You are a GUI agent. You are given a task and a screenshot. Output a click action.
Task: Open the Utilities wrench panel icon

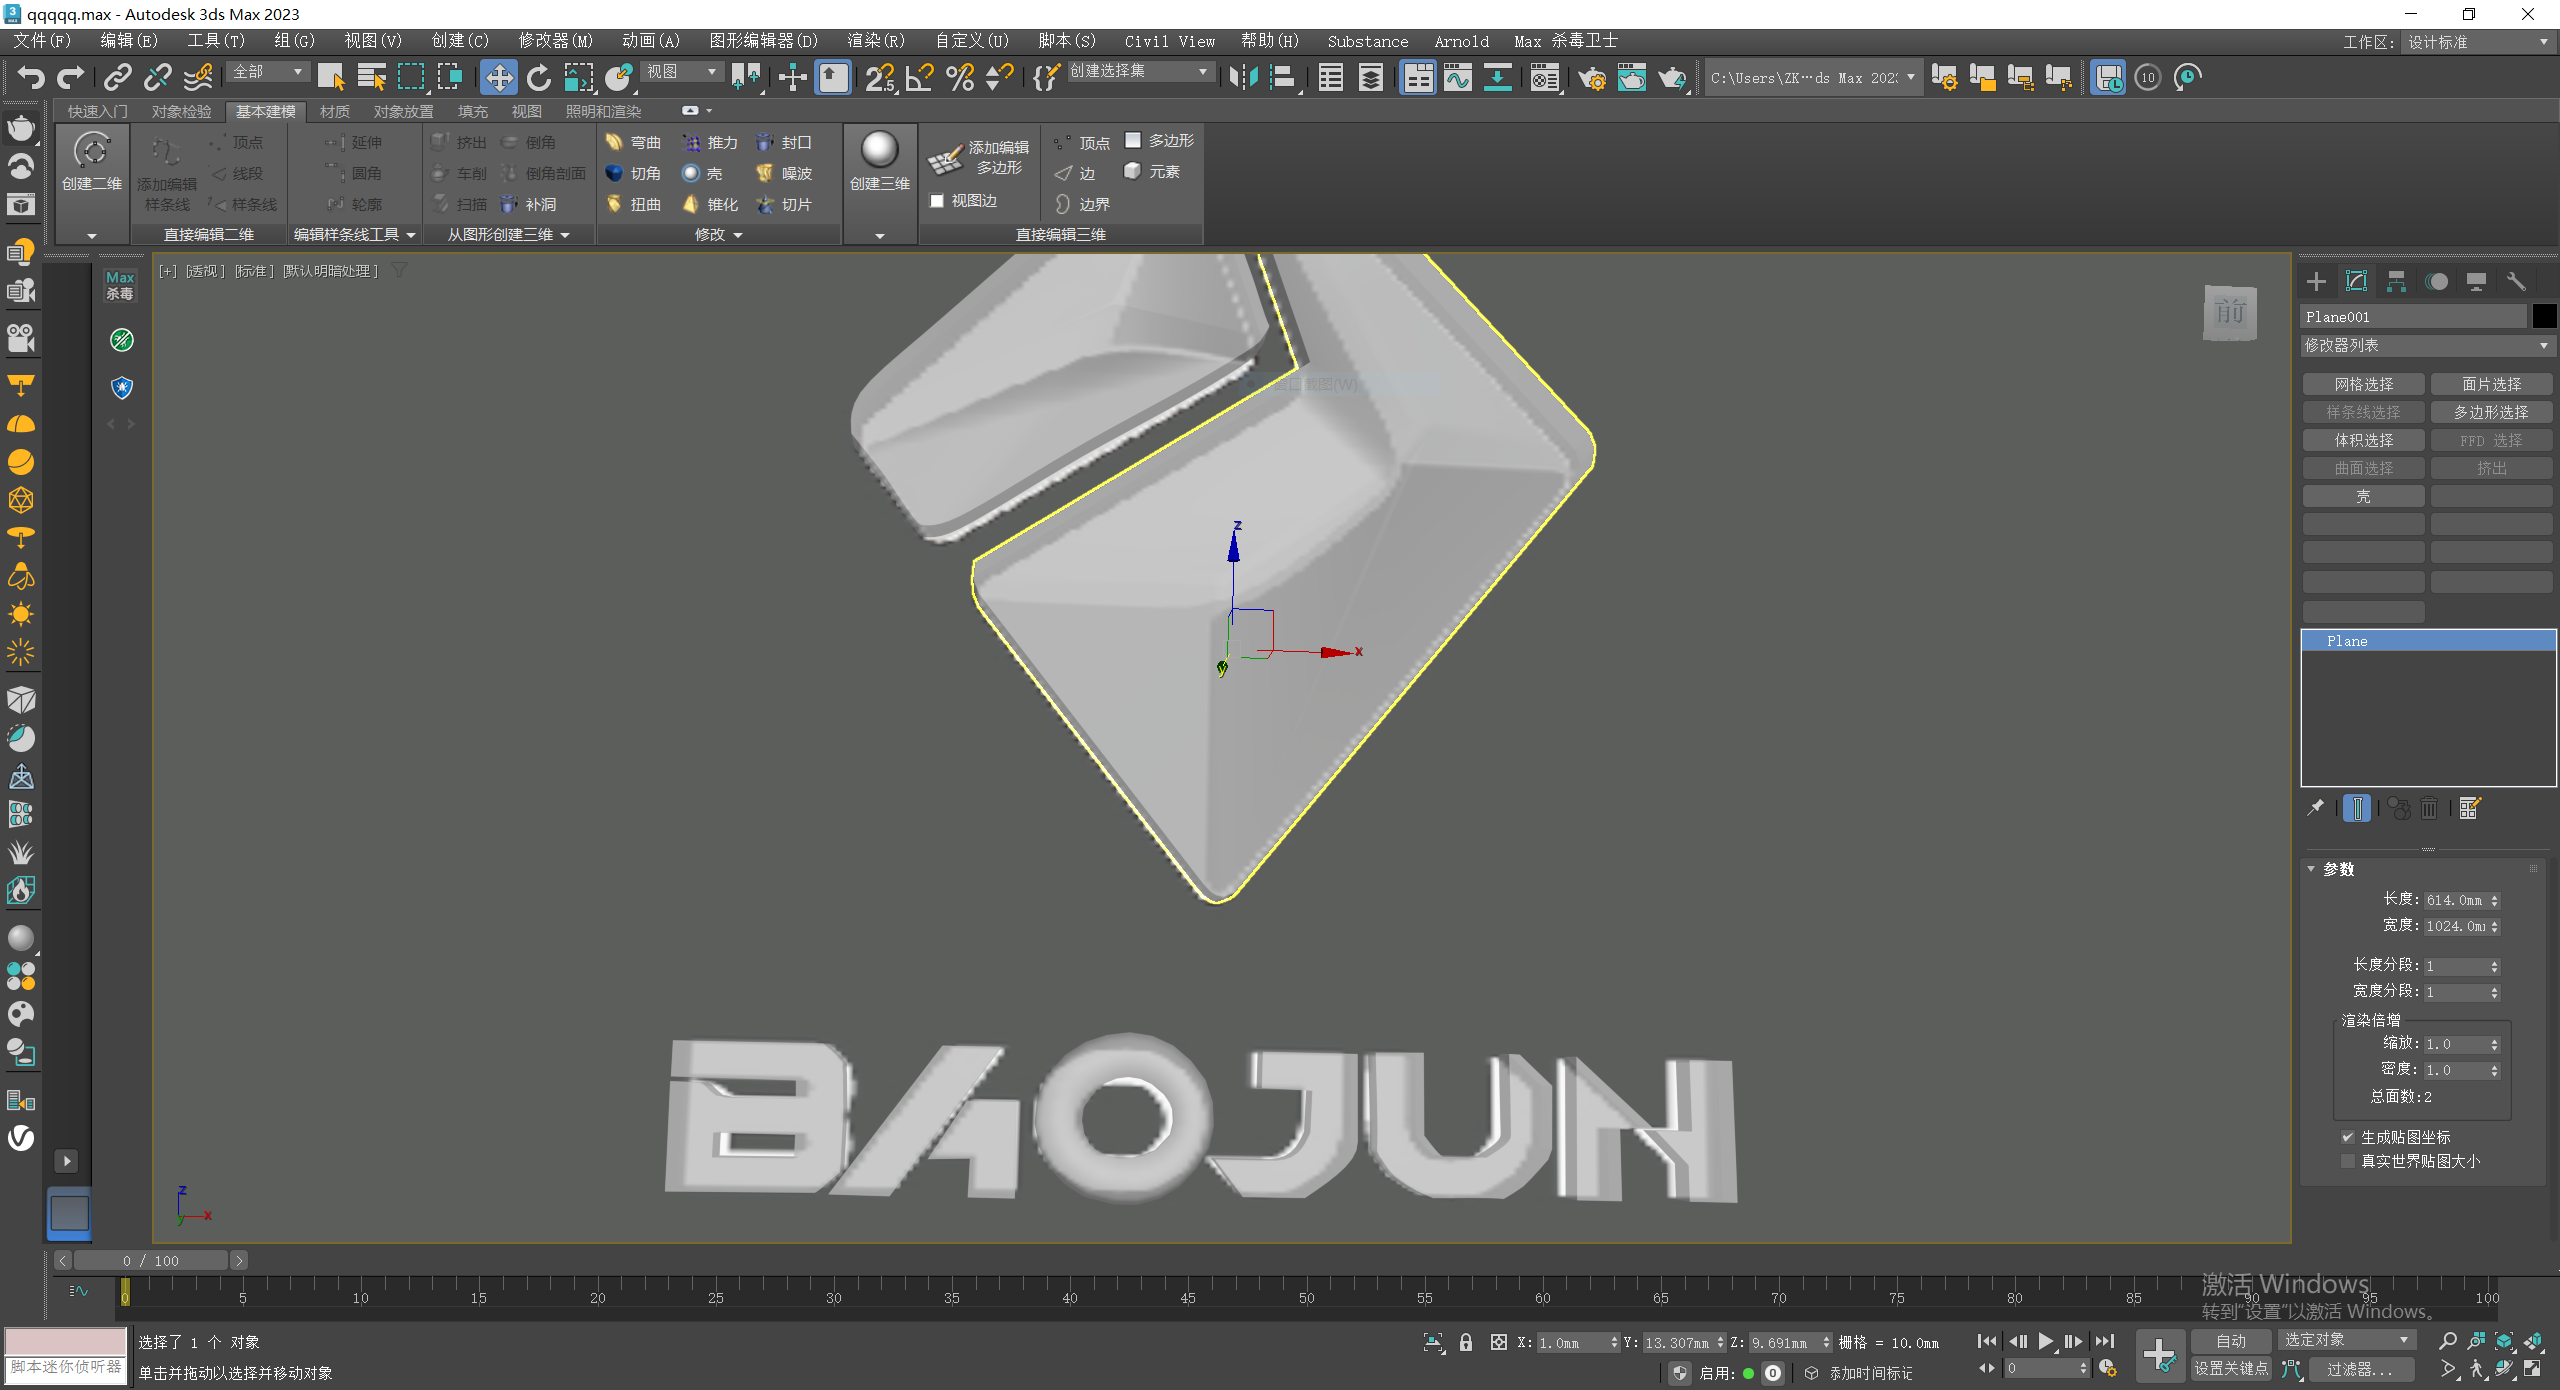pyautogui.click(x=2516, y=281)
